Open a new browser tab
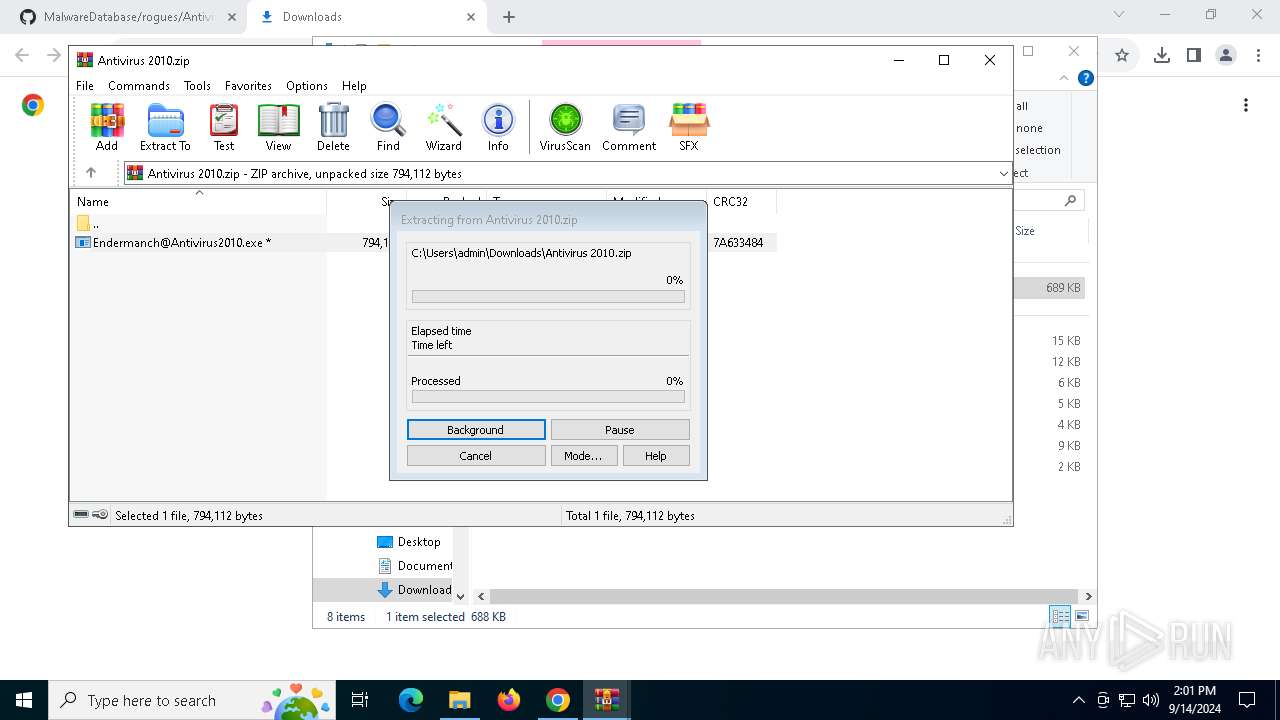The image size is (1280, 720). [509, 16]
